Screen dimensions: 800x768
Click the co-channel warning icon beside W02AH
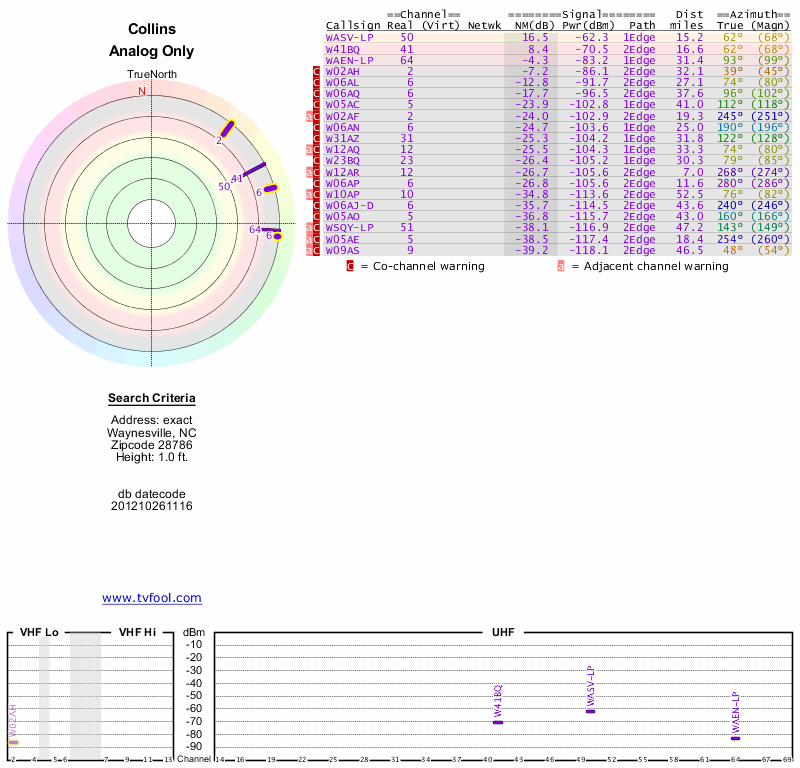tap(316, 72)
